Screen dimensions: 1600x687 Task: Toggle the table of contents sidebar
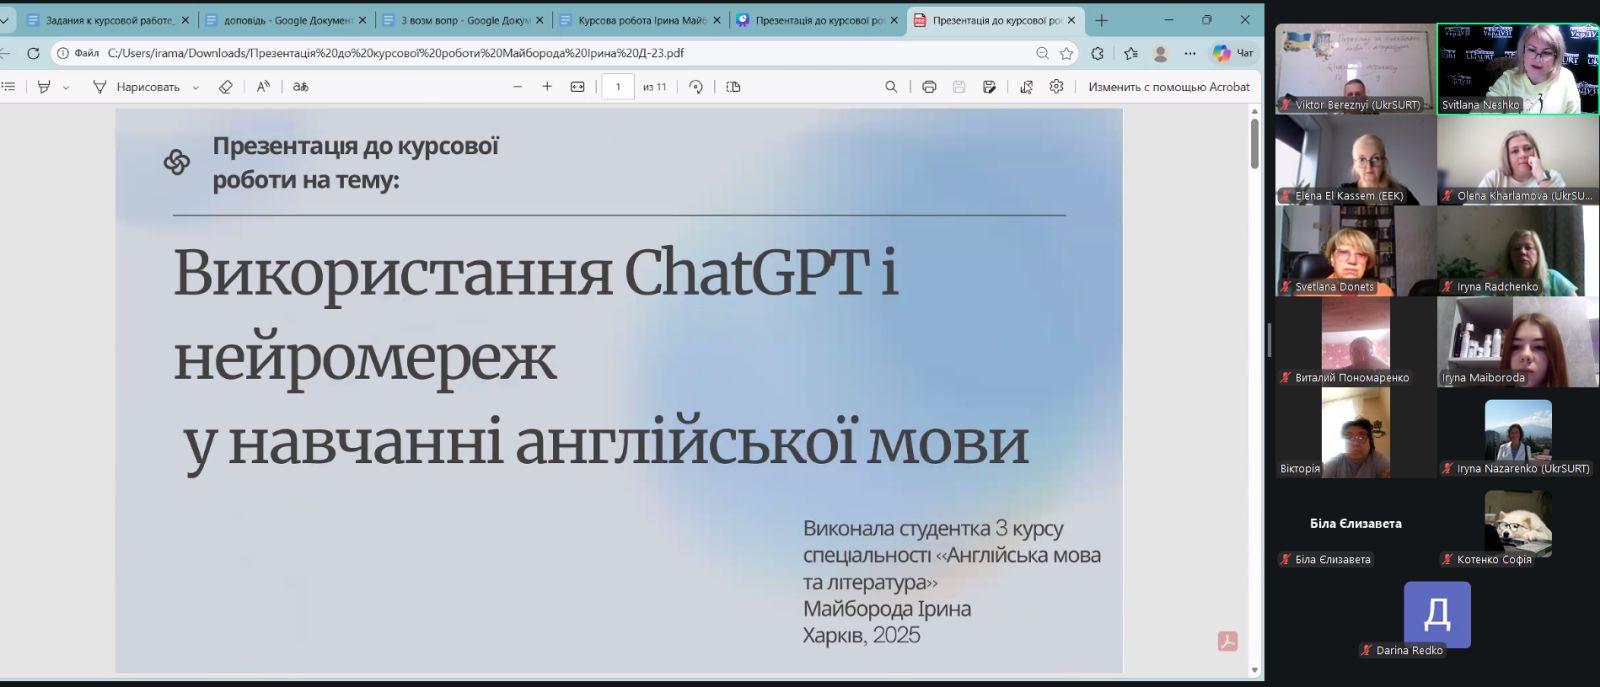point(9,87)
